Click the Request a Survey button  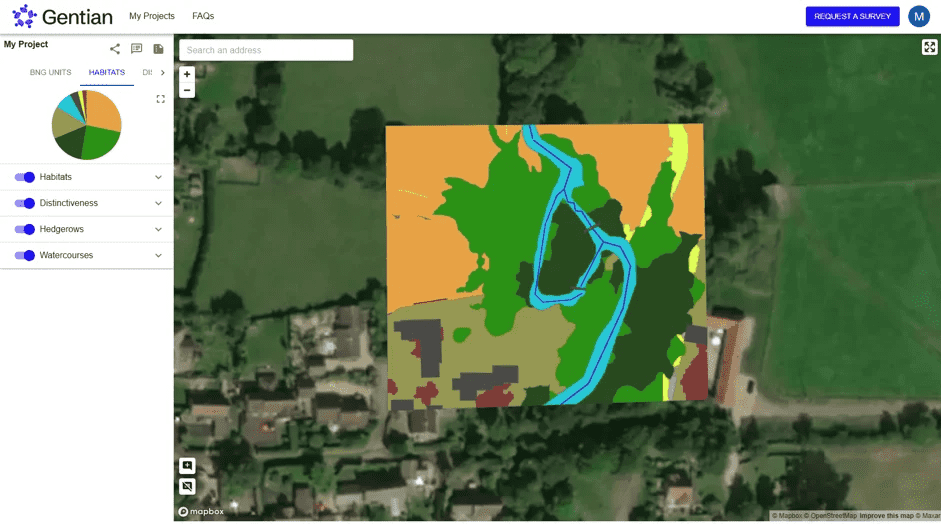[x=852, y=16]
